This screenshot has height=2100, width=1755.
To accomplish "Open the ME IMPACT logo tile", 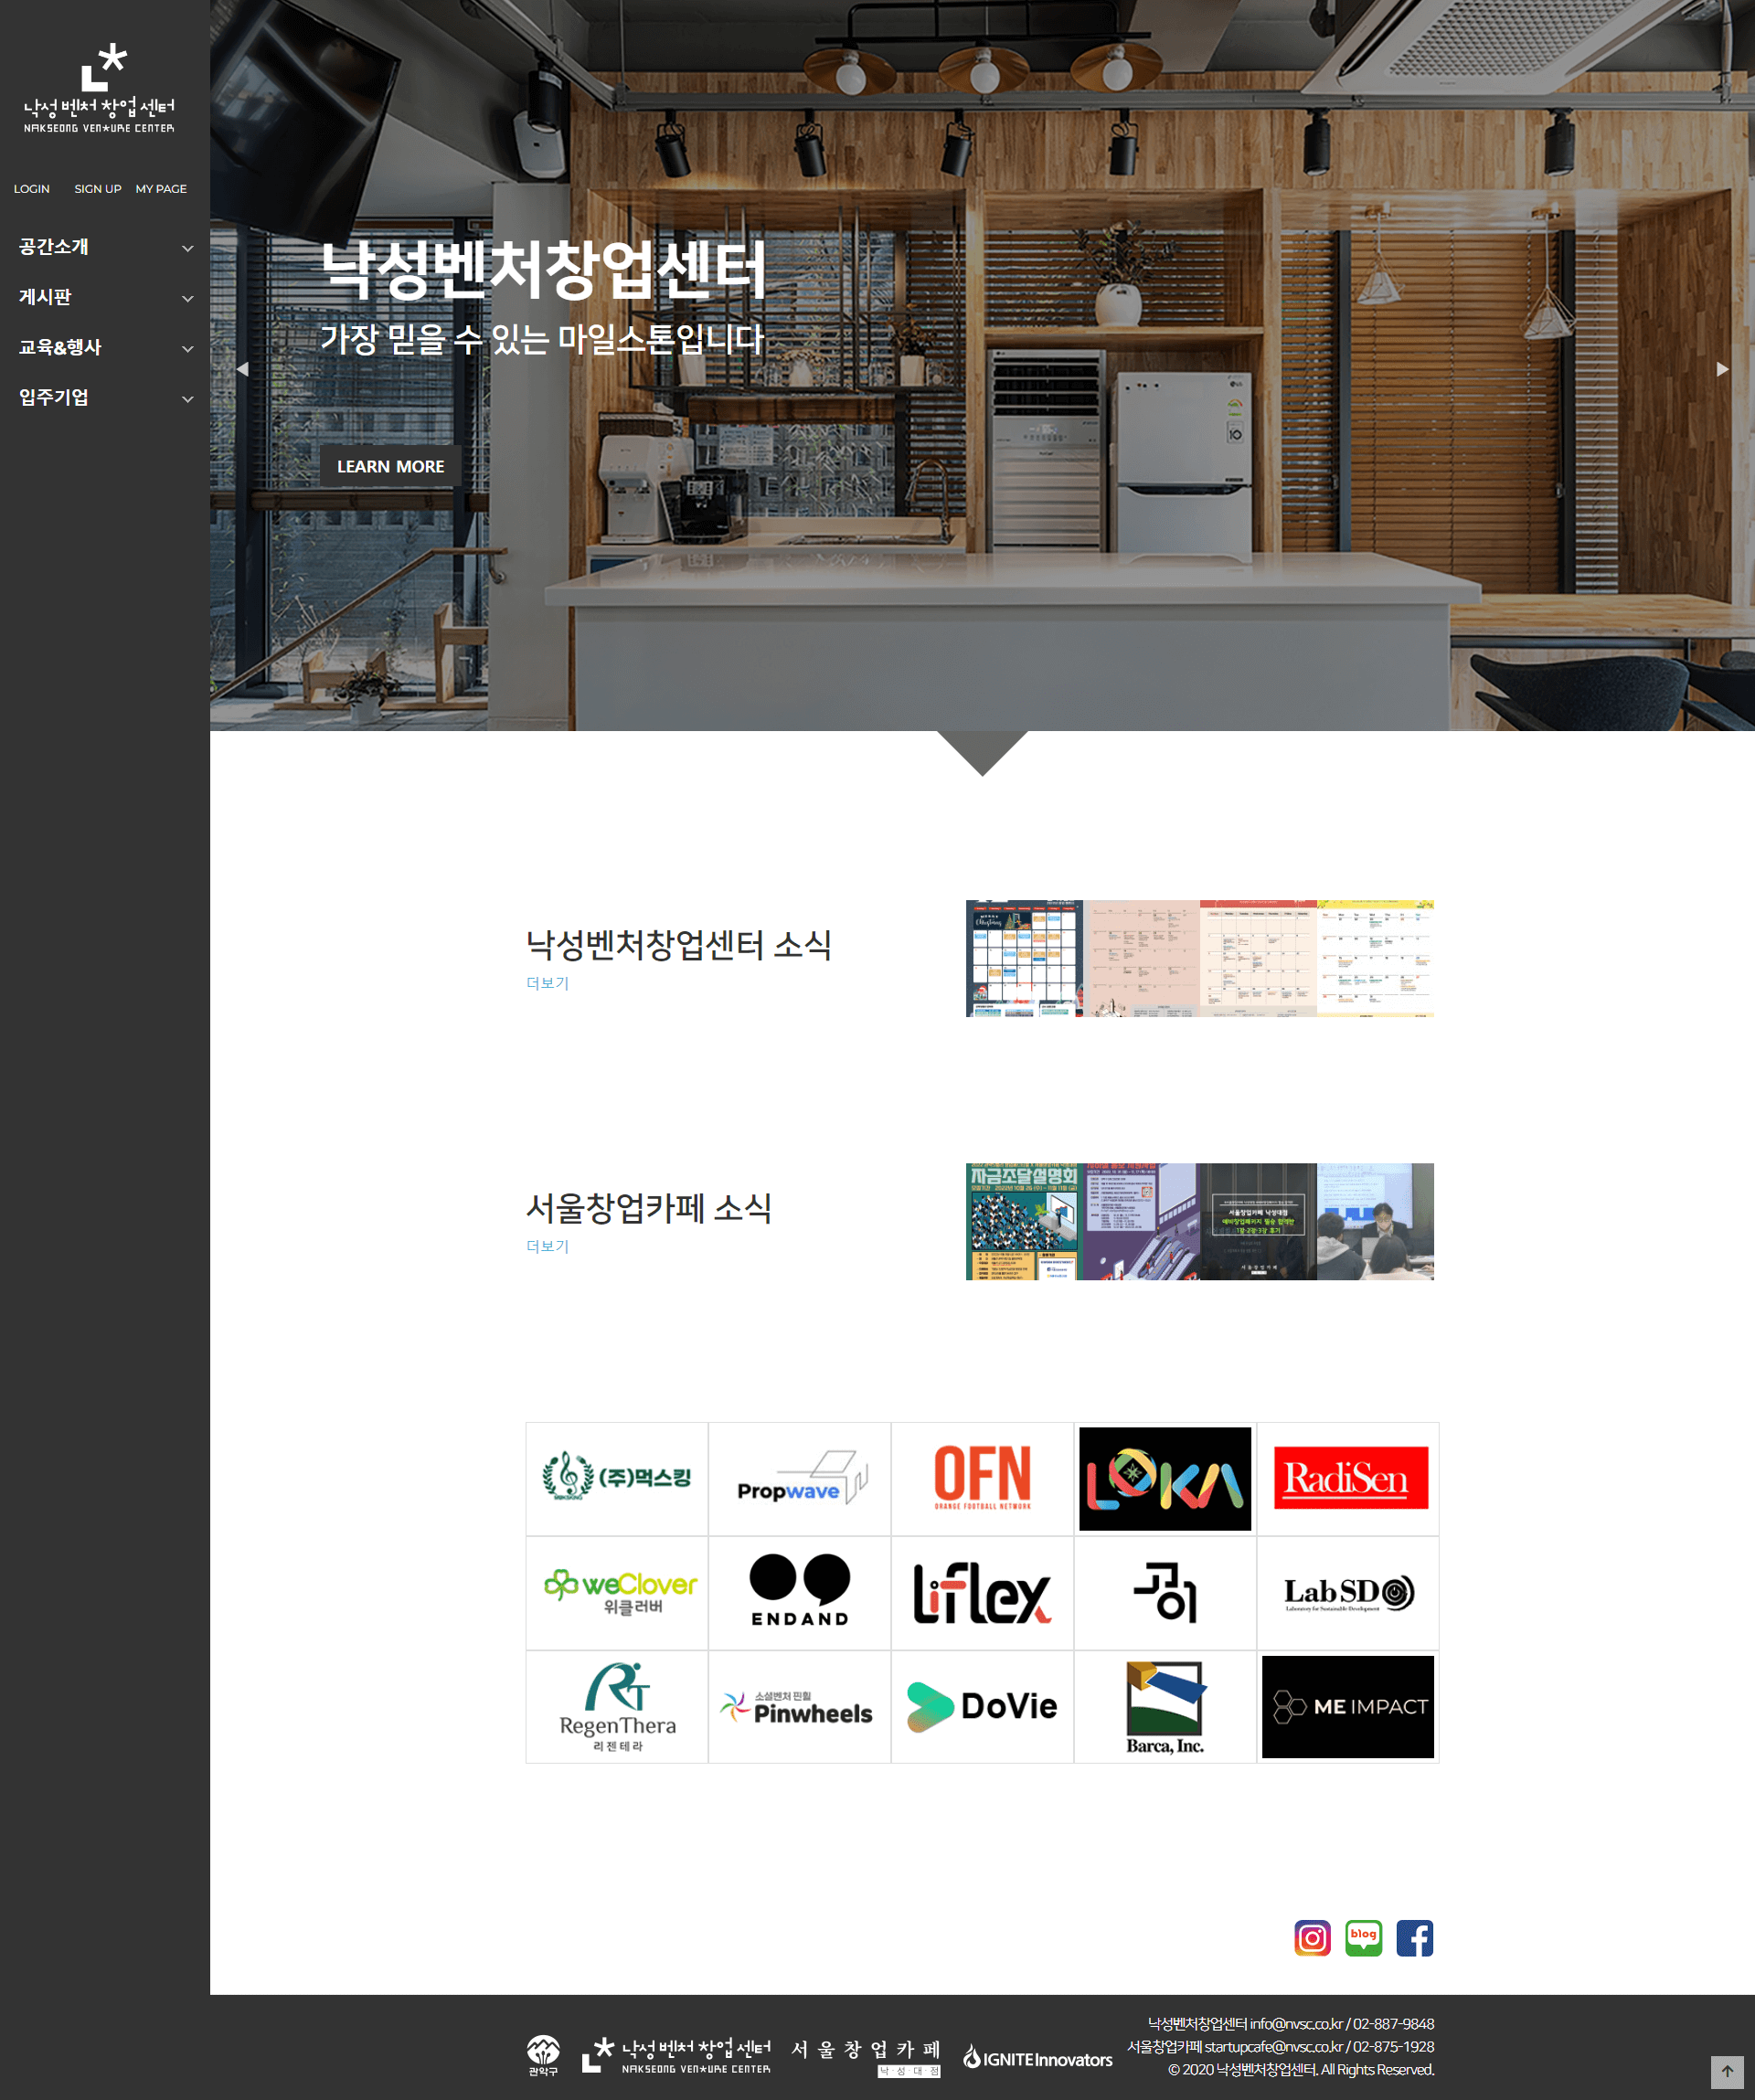I will click(x=1347, y=1706).
